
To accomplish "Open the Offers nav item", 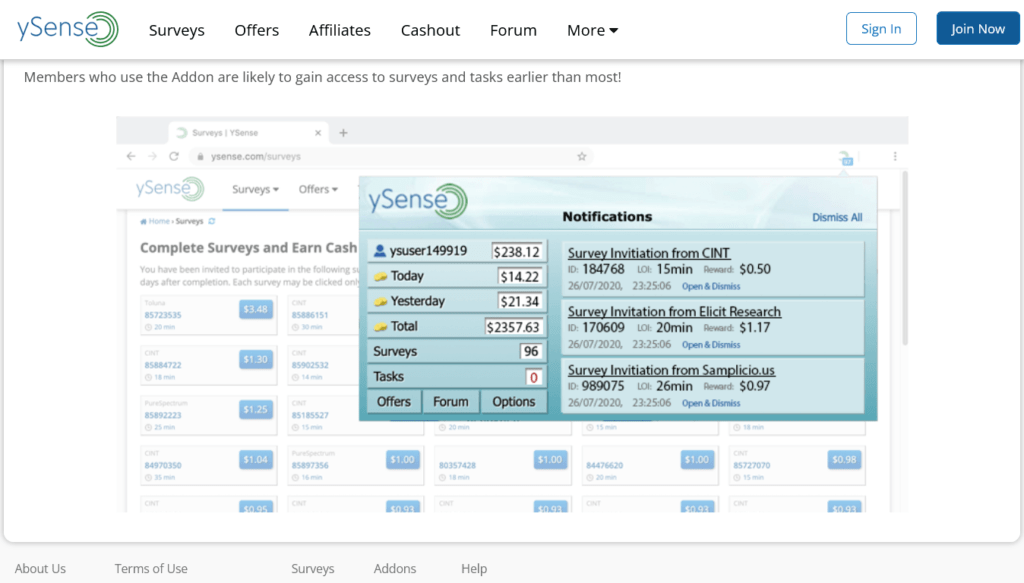I will [x=257, y=30].
